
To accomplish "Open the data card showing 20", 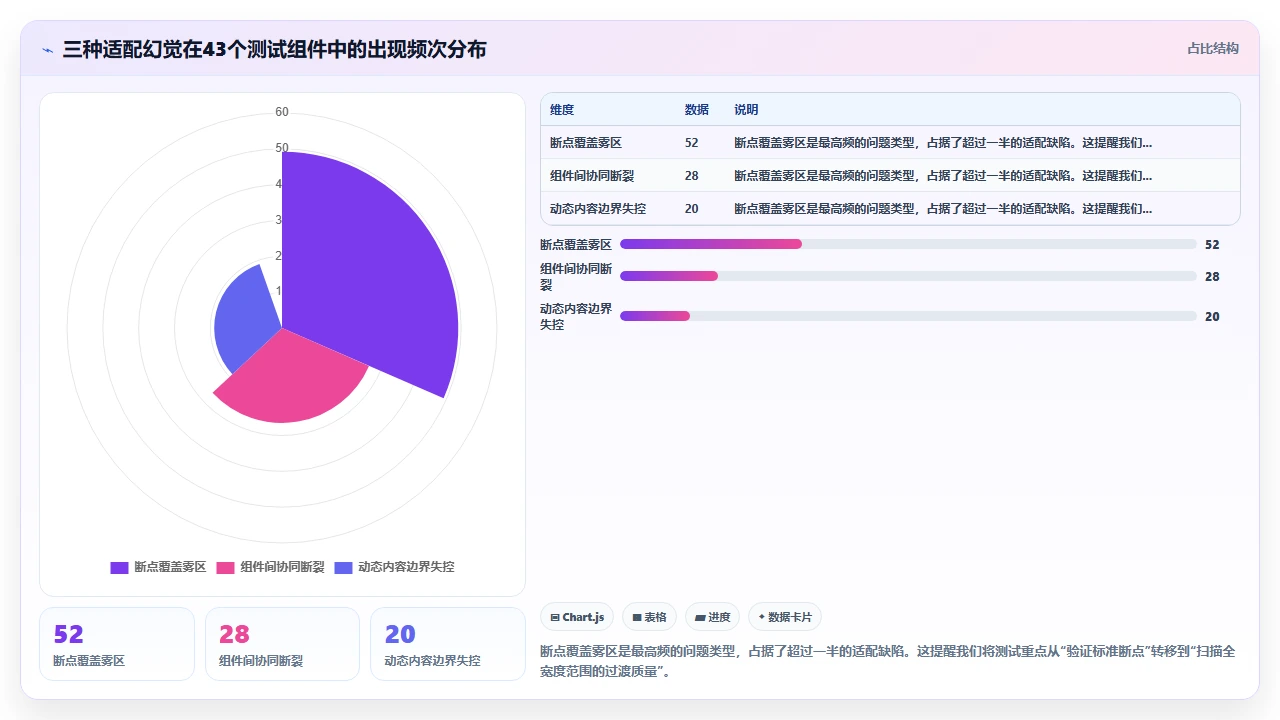I will tap(448, 644).
